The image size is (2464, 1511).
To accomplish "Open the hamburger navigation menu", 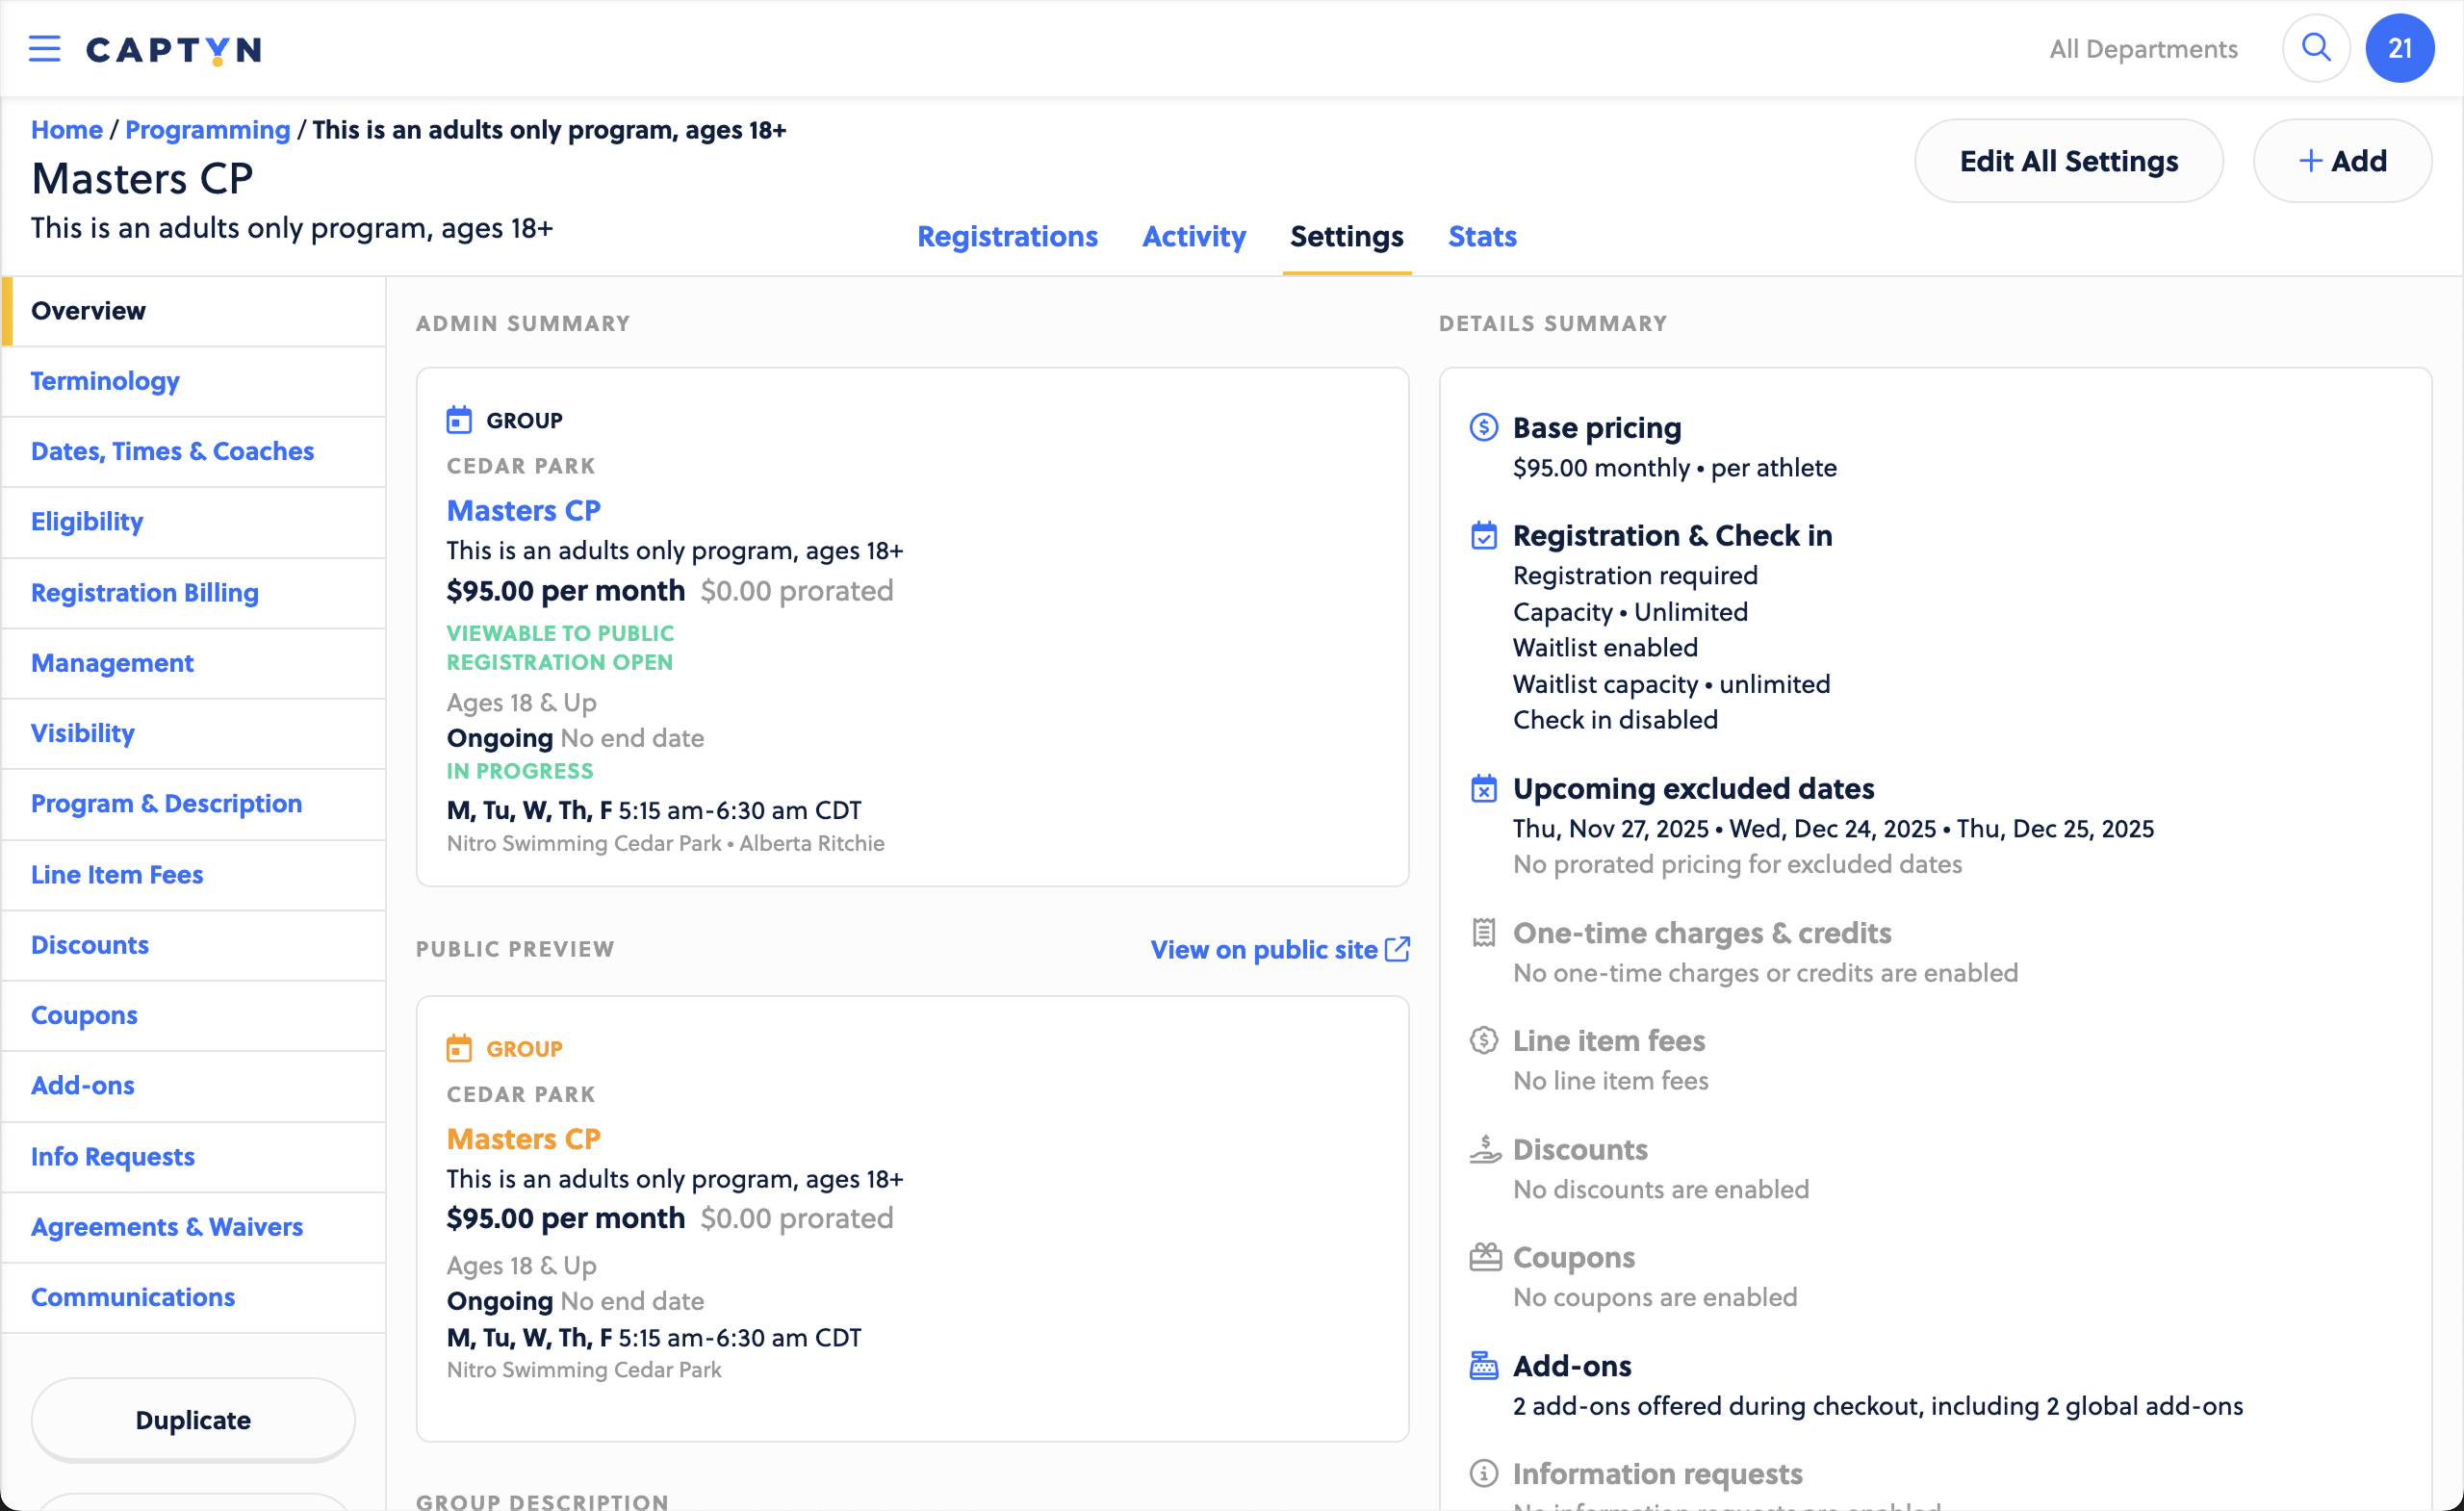I will pos(44,48).
